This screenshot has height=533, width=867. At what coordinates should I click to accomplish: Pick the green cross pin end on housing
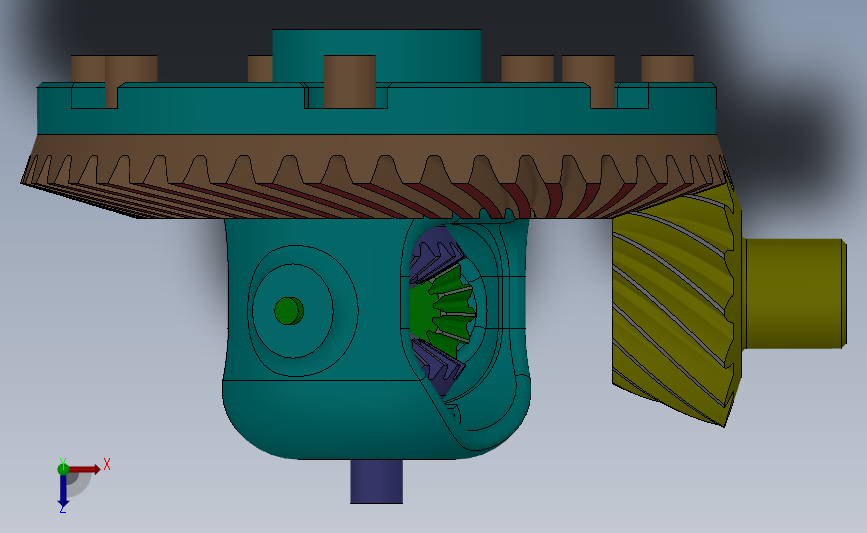289,310
